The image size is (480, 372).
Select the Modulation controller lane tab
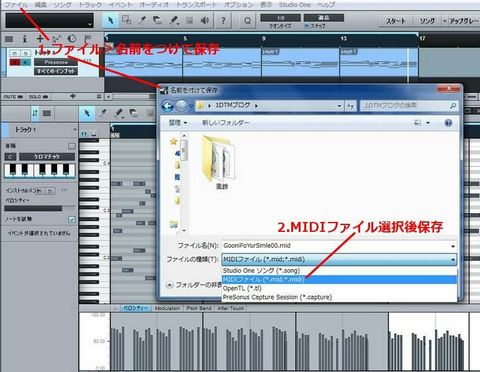[167, 308]
